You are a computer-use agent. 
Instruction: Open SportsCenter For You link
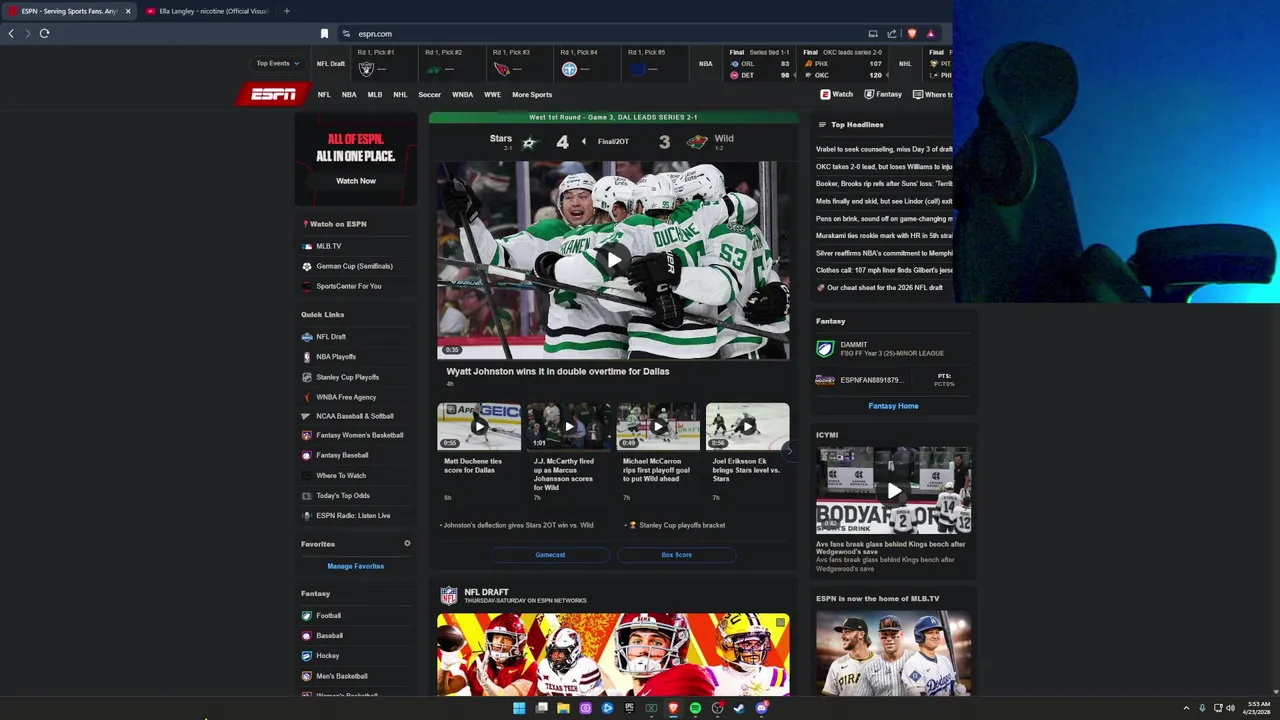pyautogui.click(x=348, y=286)
